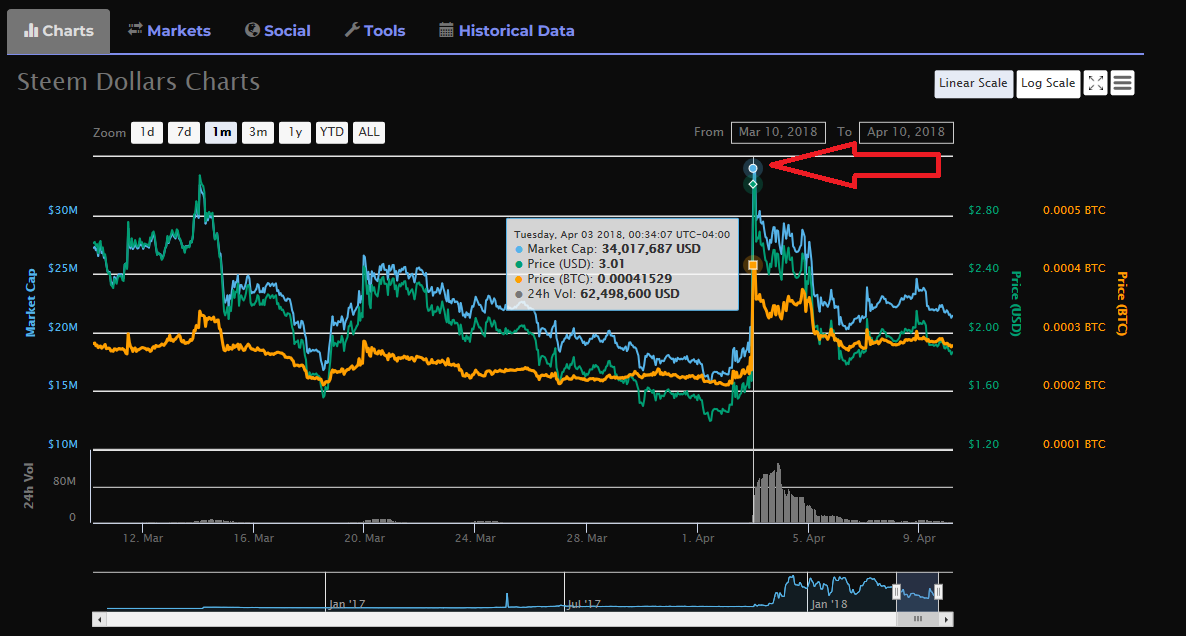Image resolution: width=1186 pixels, height=636 pixels.
Task: Choose the 3m zoom range
Action: 258,132
